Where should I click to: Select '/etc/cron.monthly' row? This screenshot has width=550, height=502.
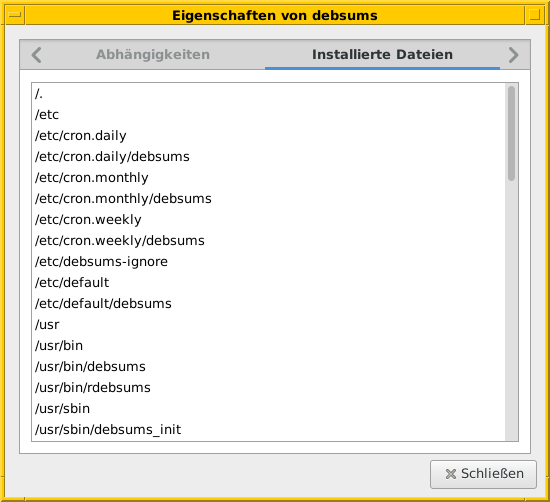[269, 178]
